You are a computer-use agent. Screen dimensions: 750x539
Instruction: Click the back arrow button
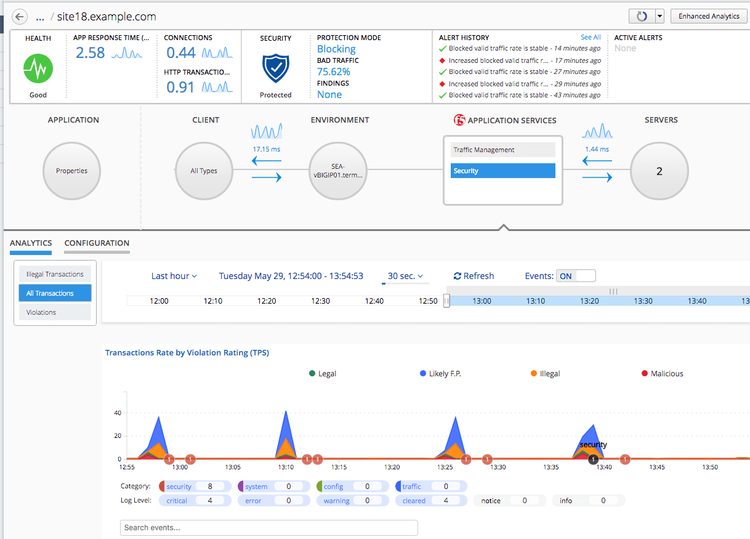19,17
